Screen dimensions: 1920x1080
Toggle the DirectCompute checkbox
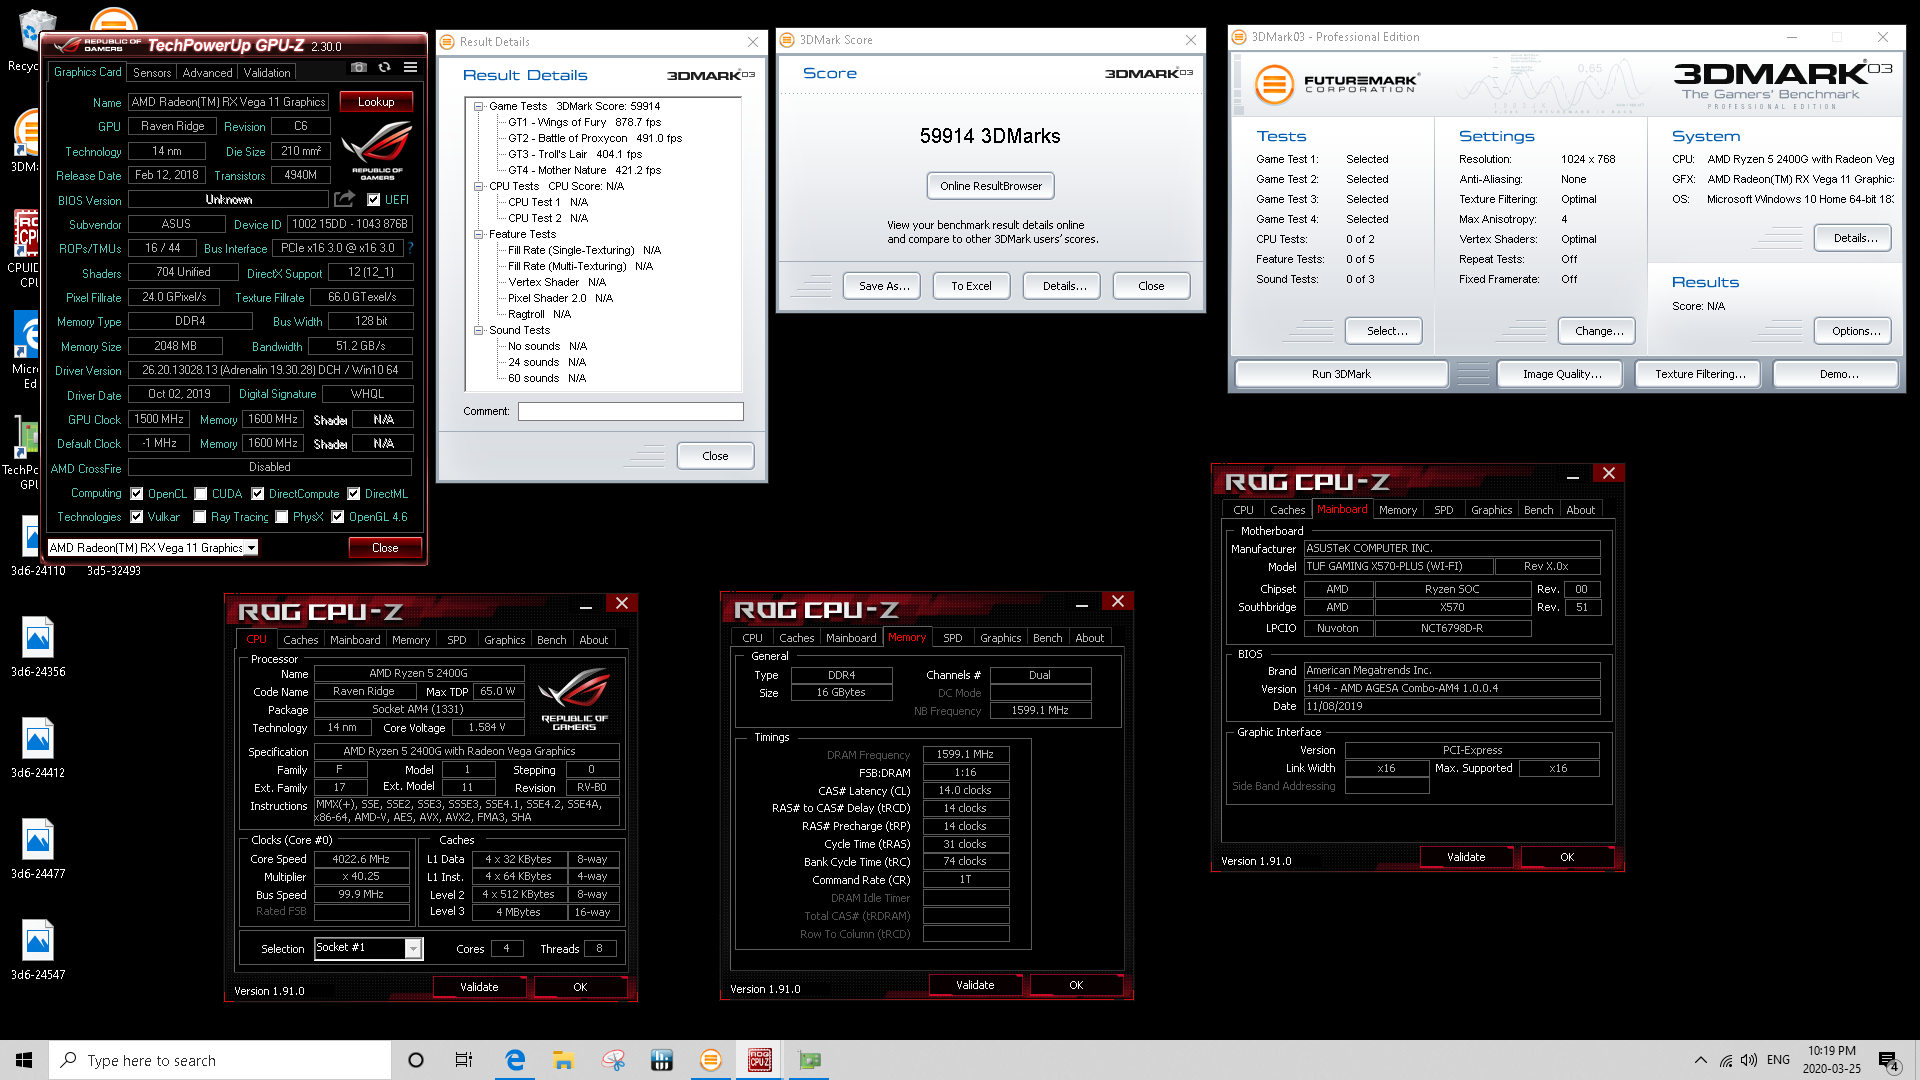pyautogui.click(x=258, y=493)
